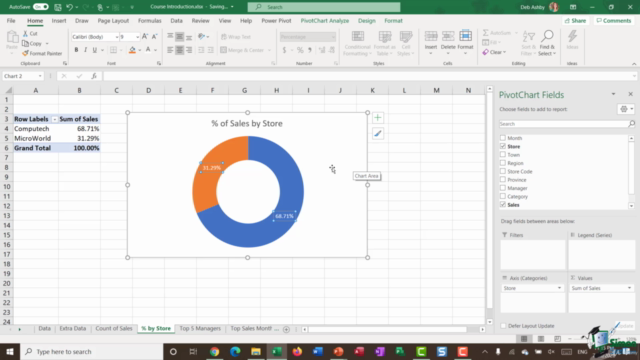This screenshot has width=640, height=360.
Task: Check the Province field checkbox
Action: click(503, 180)
